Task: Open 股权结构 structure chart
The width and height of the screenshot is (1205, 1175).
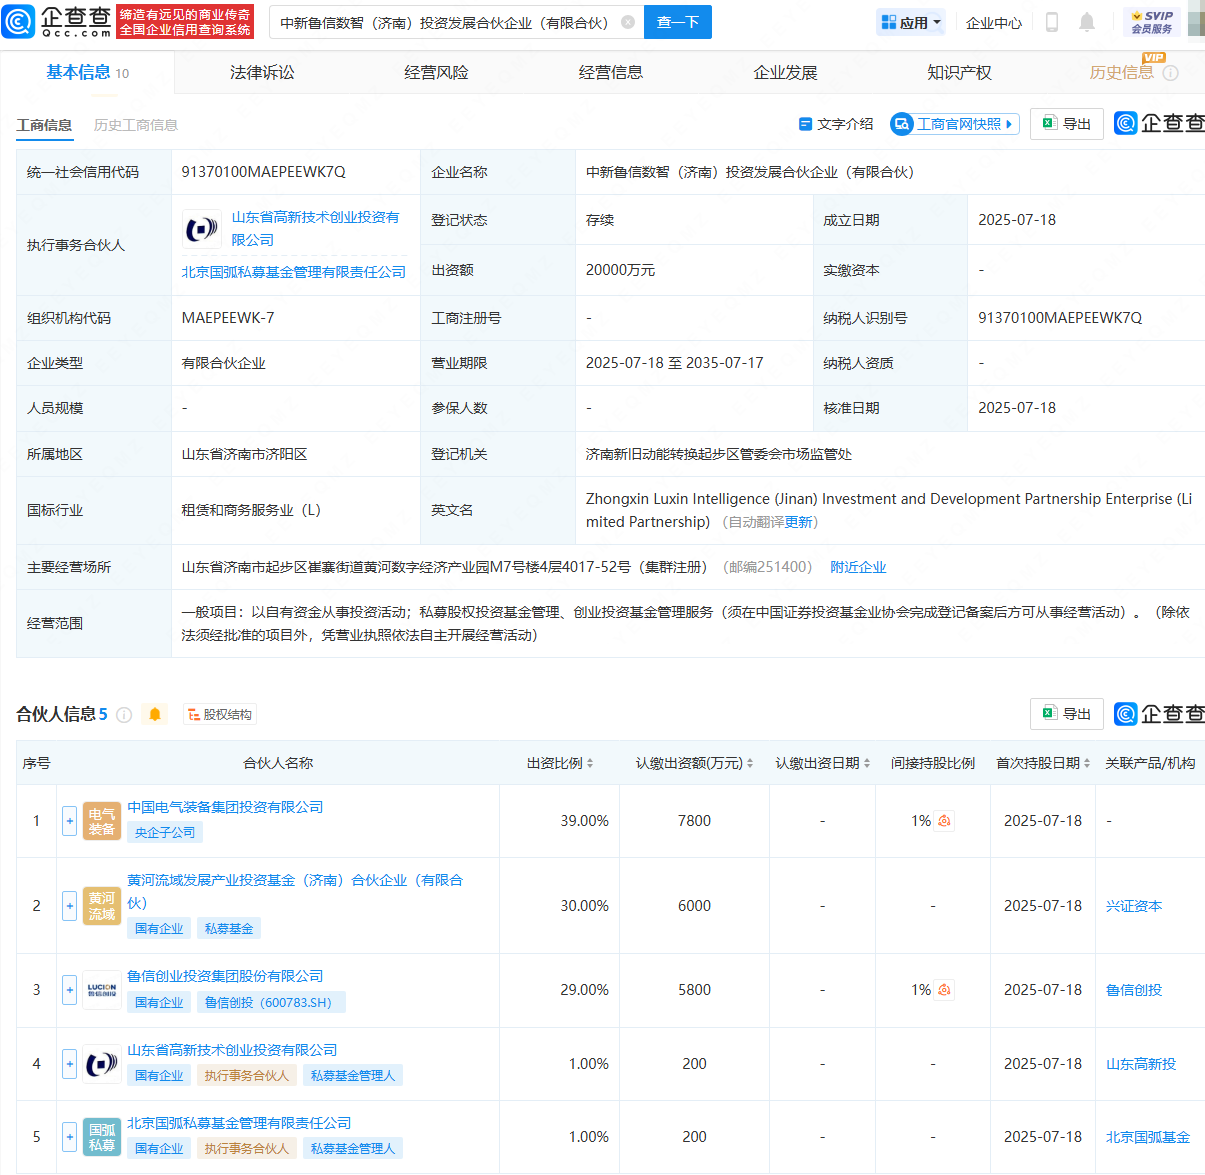Action: pos(220,714)
